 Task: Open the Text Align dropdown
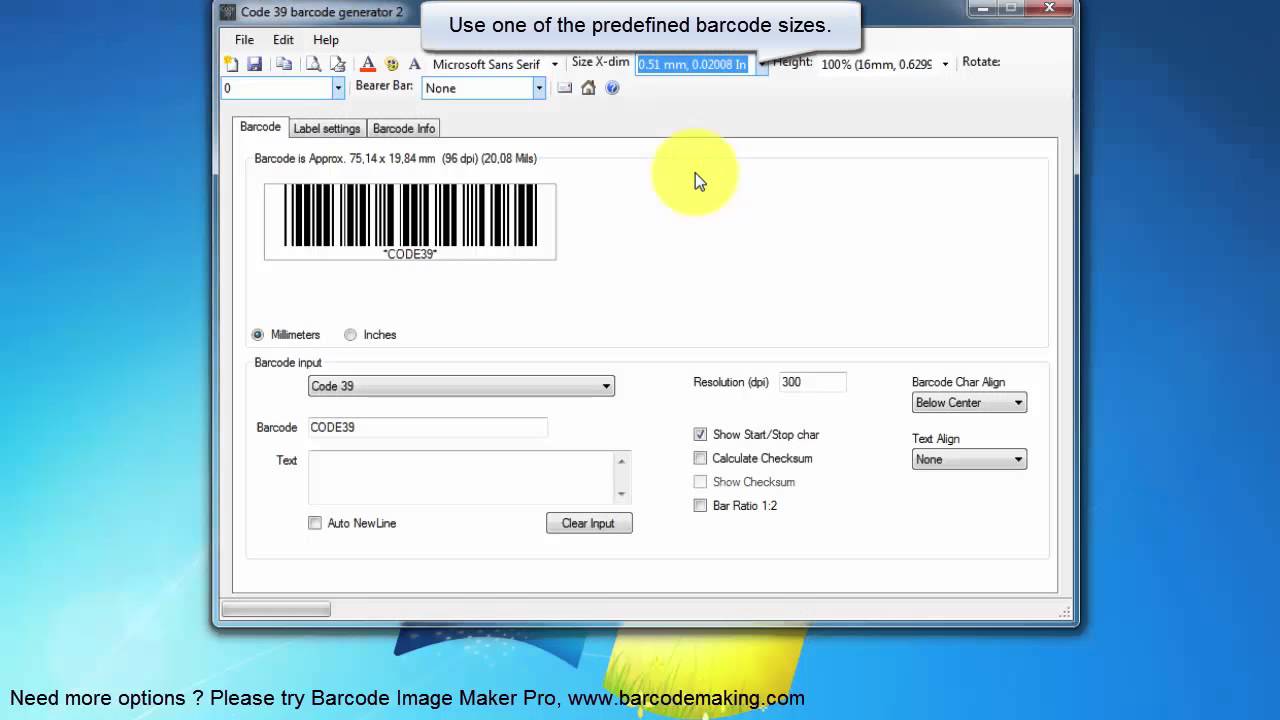pos(969,460)
